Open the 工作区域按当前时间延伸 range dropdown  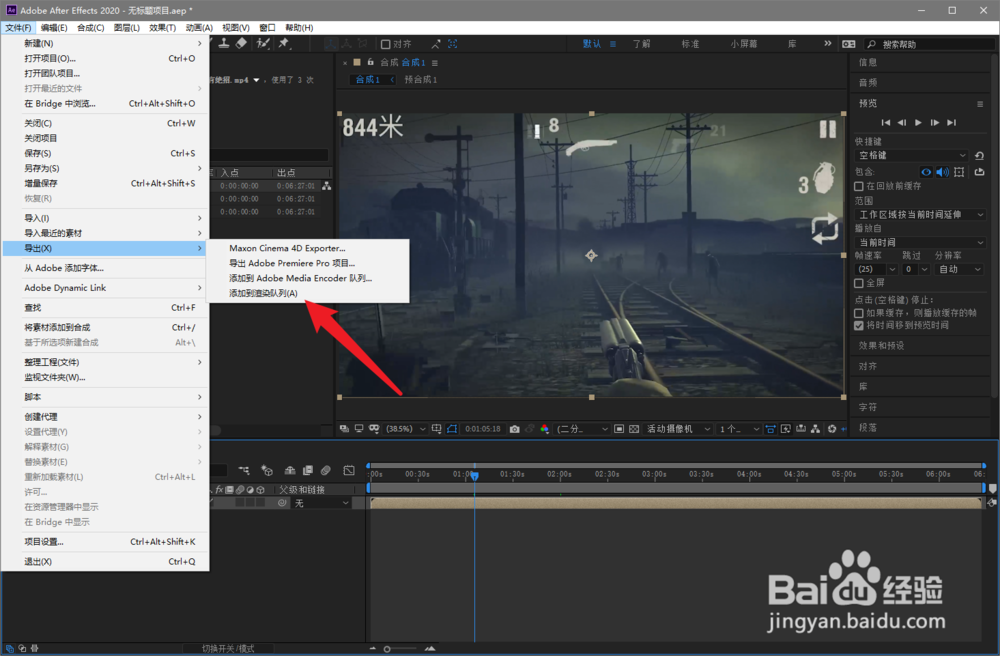click(920, 215)
